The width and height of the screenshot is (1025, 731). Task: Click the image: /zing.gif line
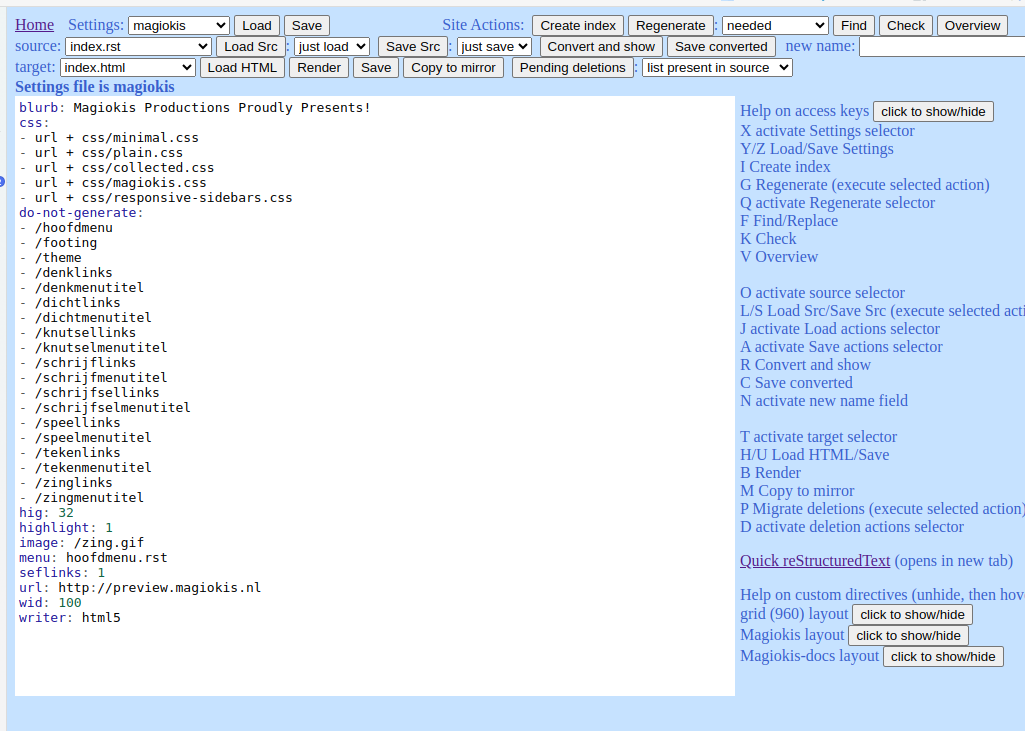[81, 543]
